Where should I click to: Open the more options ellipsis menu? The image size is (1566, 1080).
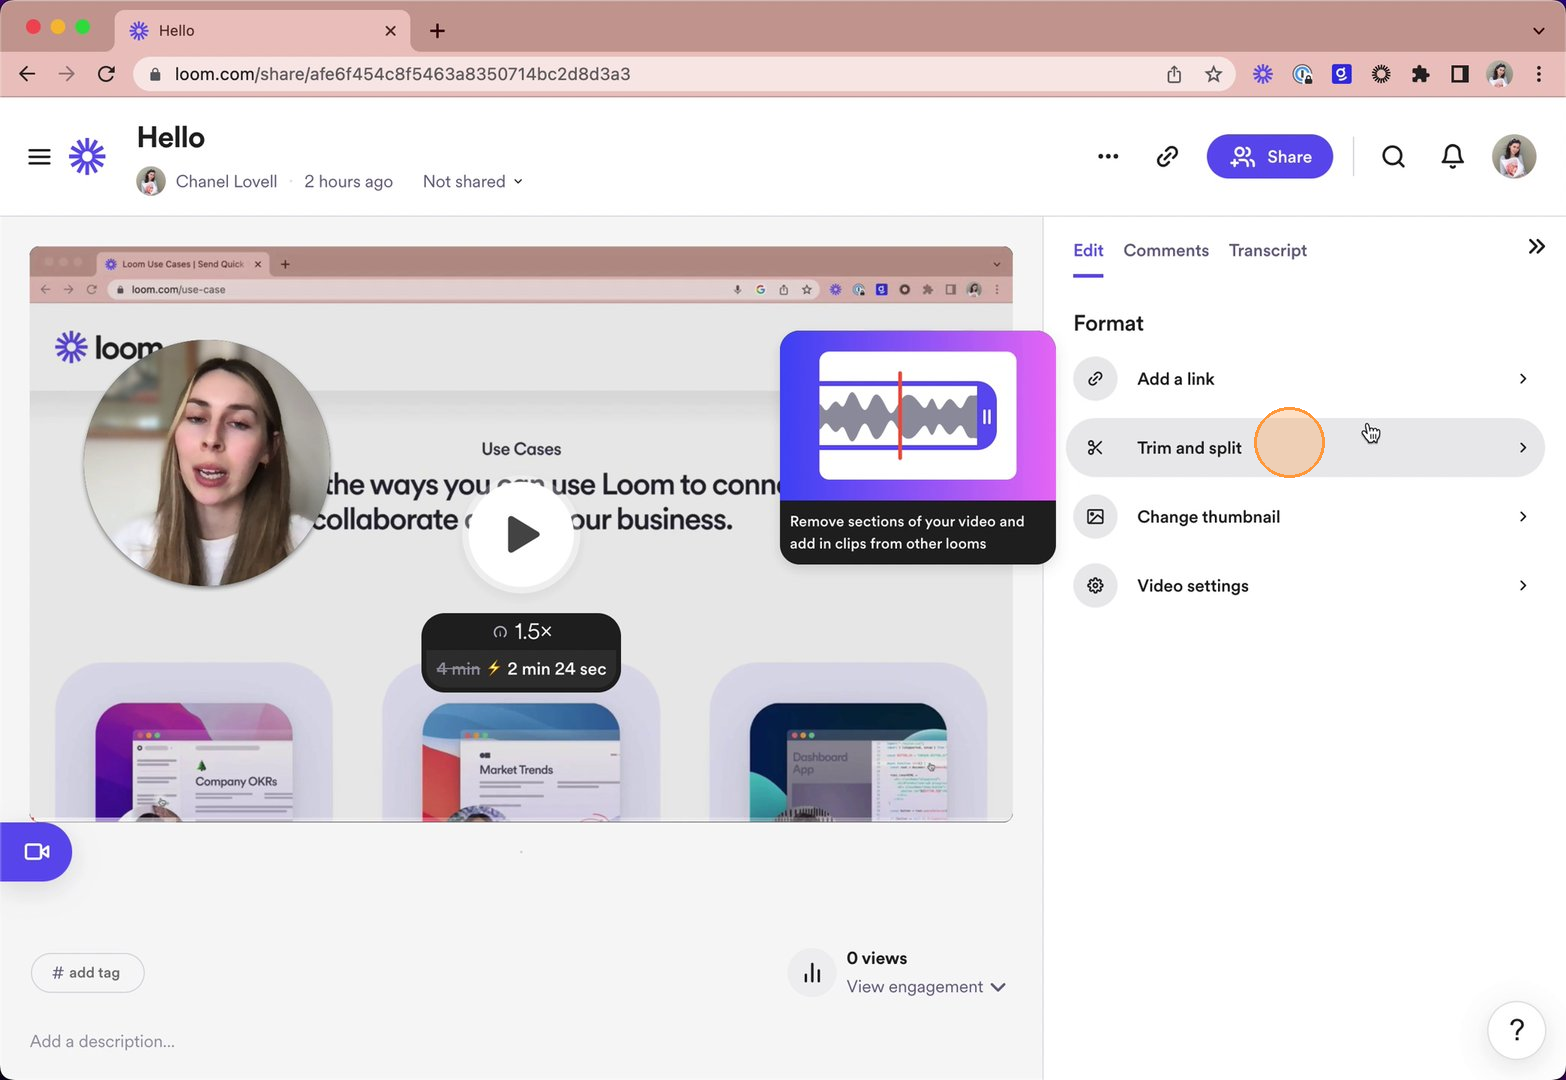pos(1108,156)
